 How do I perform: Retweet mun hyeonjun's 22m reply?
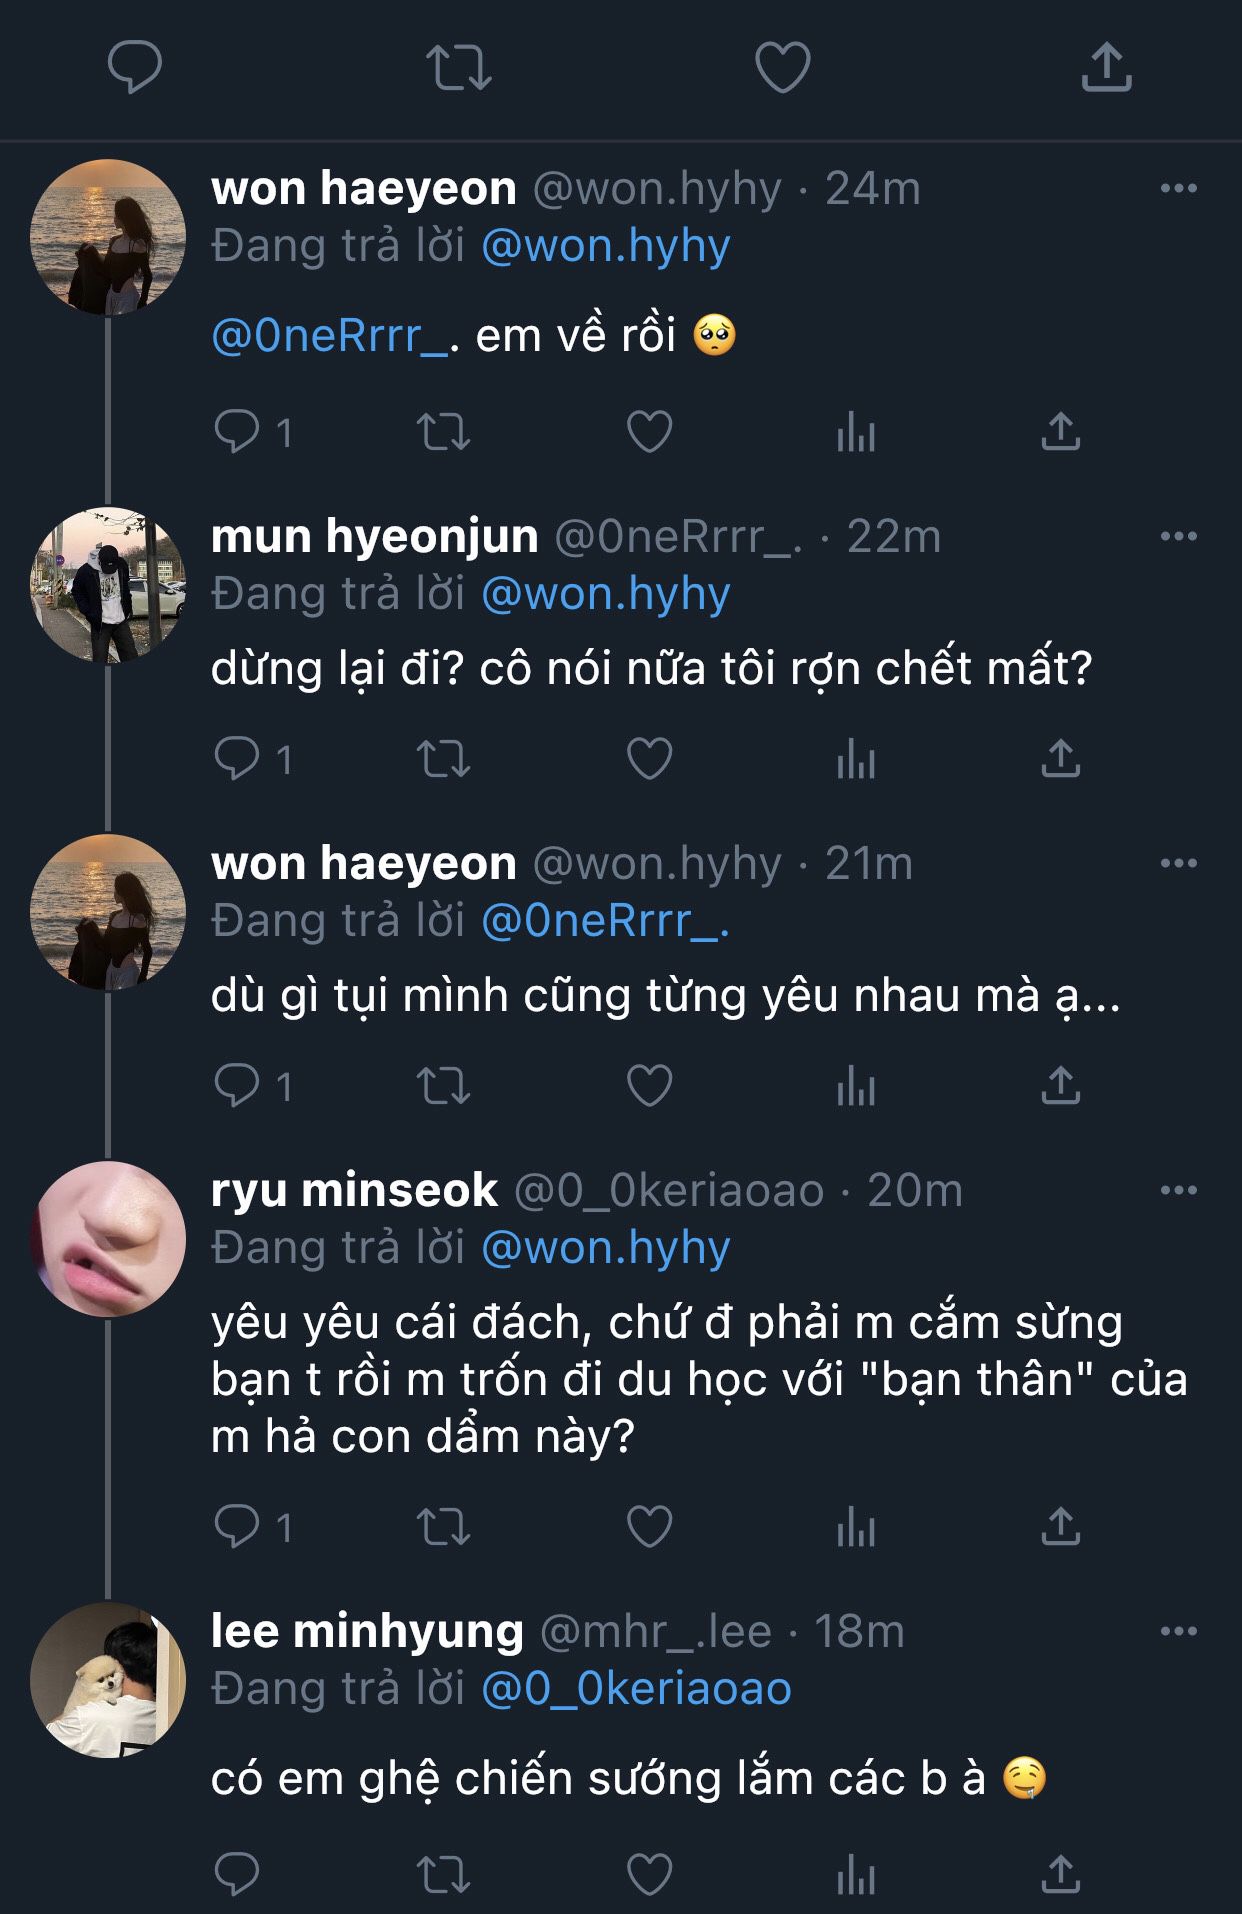point(443,759)
